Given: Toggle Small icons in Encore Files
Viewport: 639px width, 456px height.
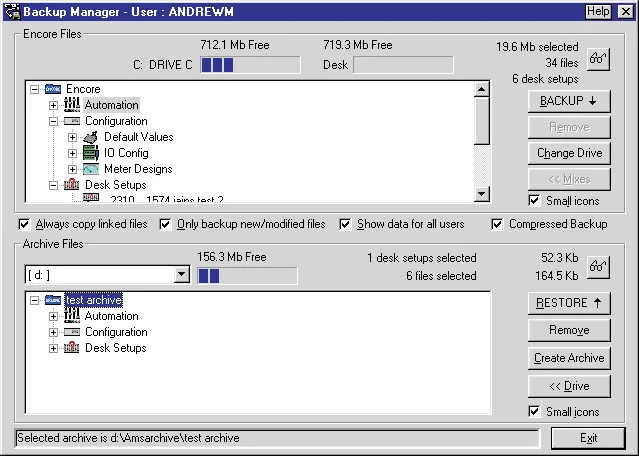Looking at the screenshot, I should pyautogui.click(x=534, y=200).
